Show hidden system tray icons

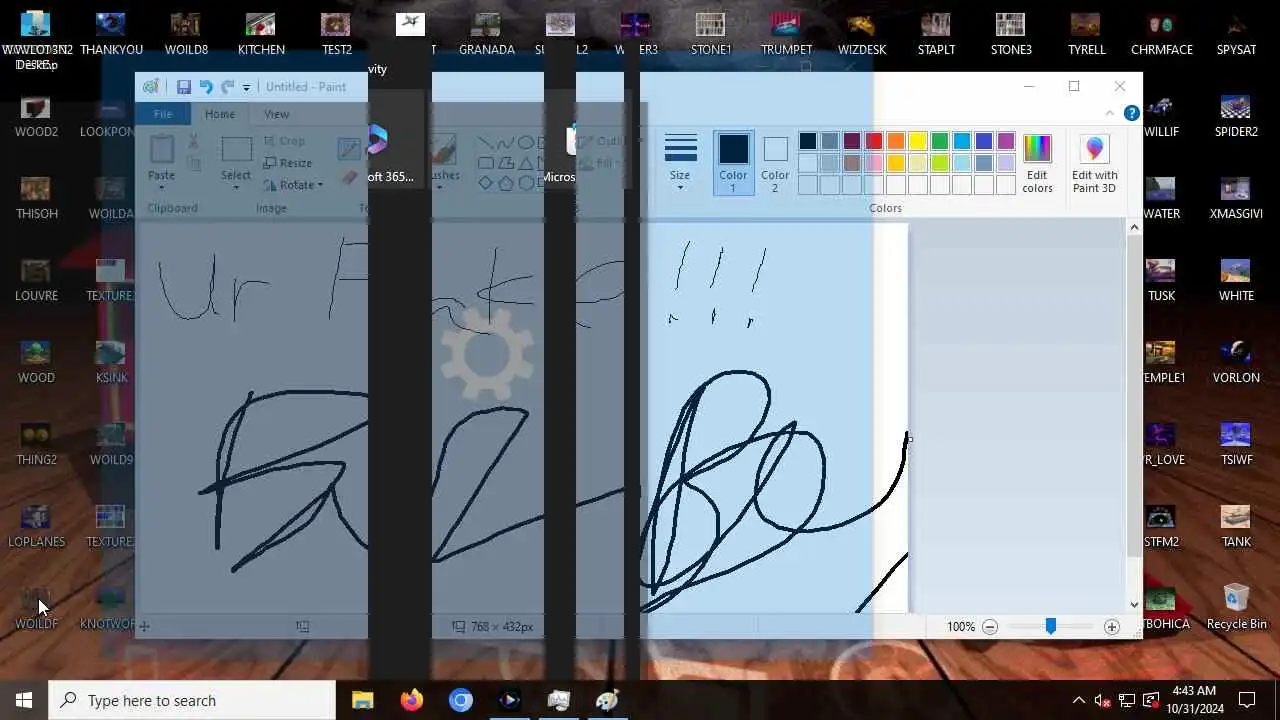click(1078, 700)
